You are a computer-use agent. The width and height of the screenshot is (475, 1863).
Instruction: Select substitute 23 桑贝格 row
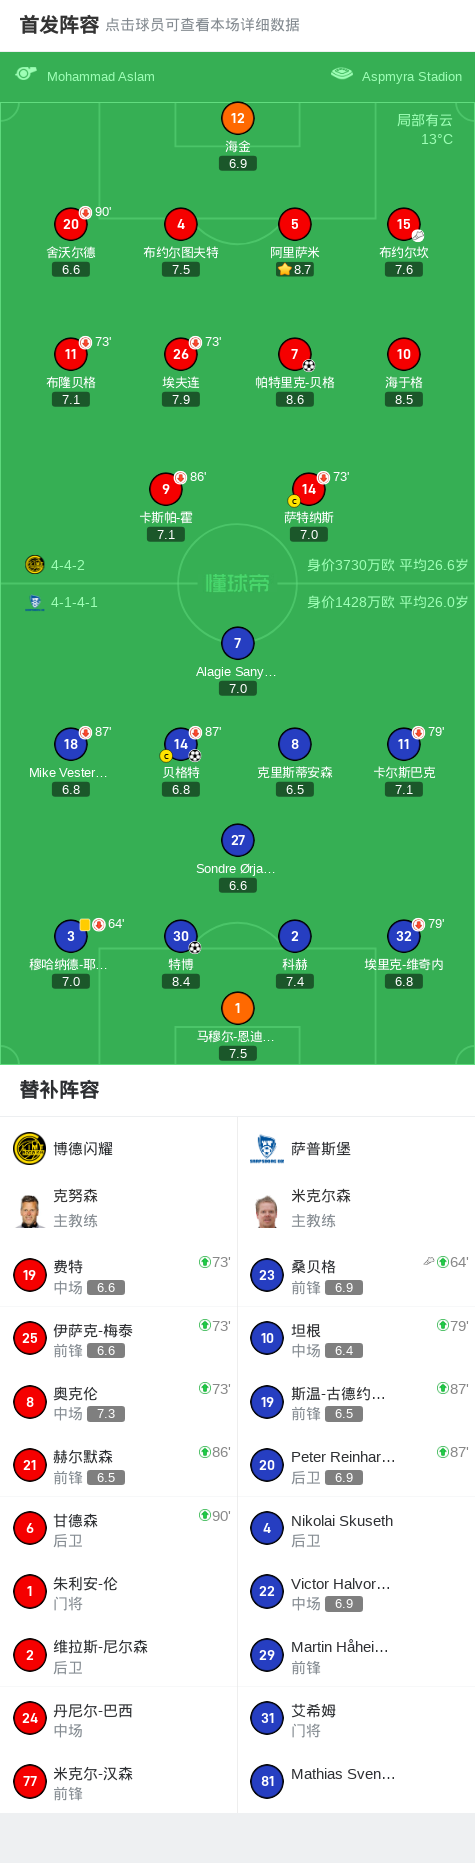[356, 1275]
